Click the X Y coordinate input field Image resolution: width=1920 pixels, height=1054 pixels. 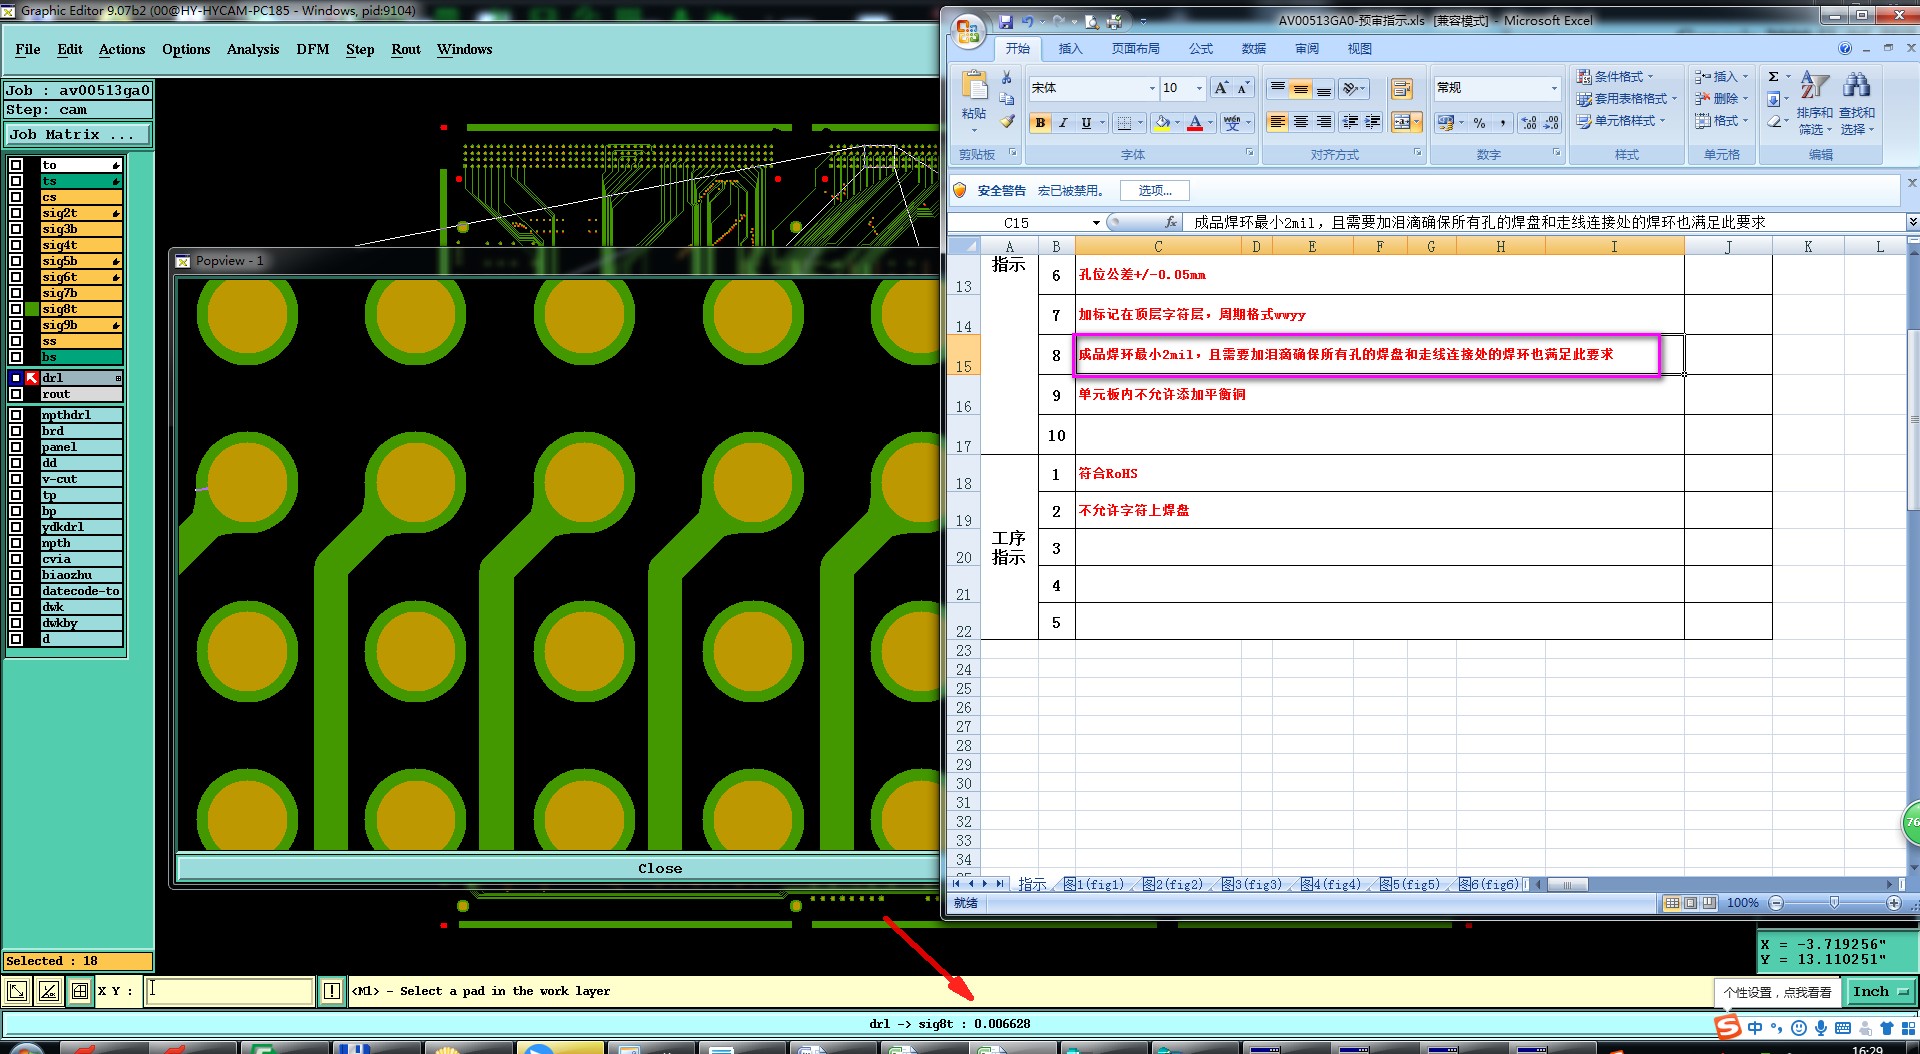(229, 991)
